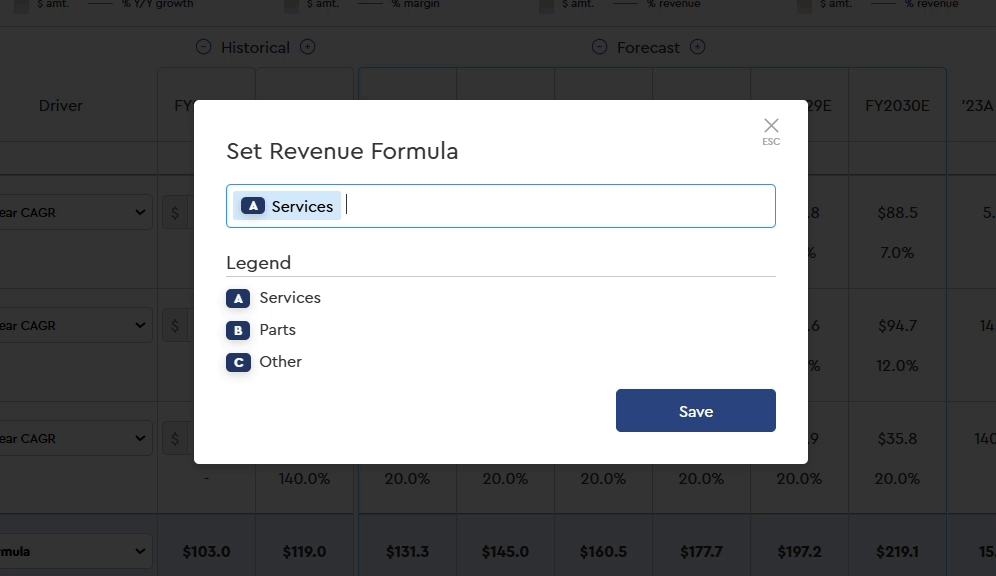The height and width of the screenshot is (576, 996).
Task: Close dialog via ESC X icon
Action: pos(770,126)
